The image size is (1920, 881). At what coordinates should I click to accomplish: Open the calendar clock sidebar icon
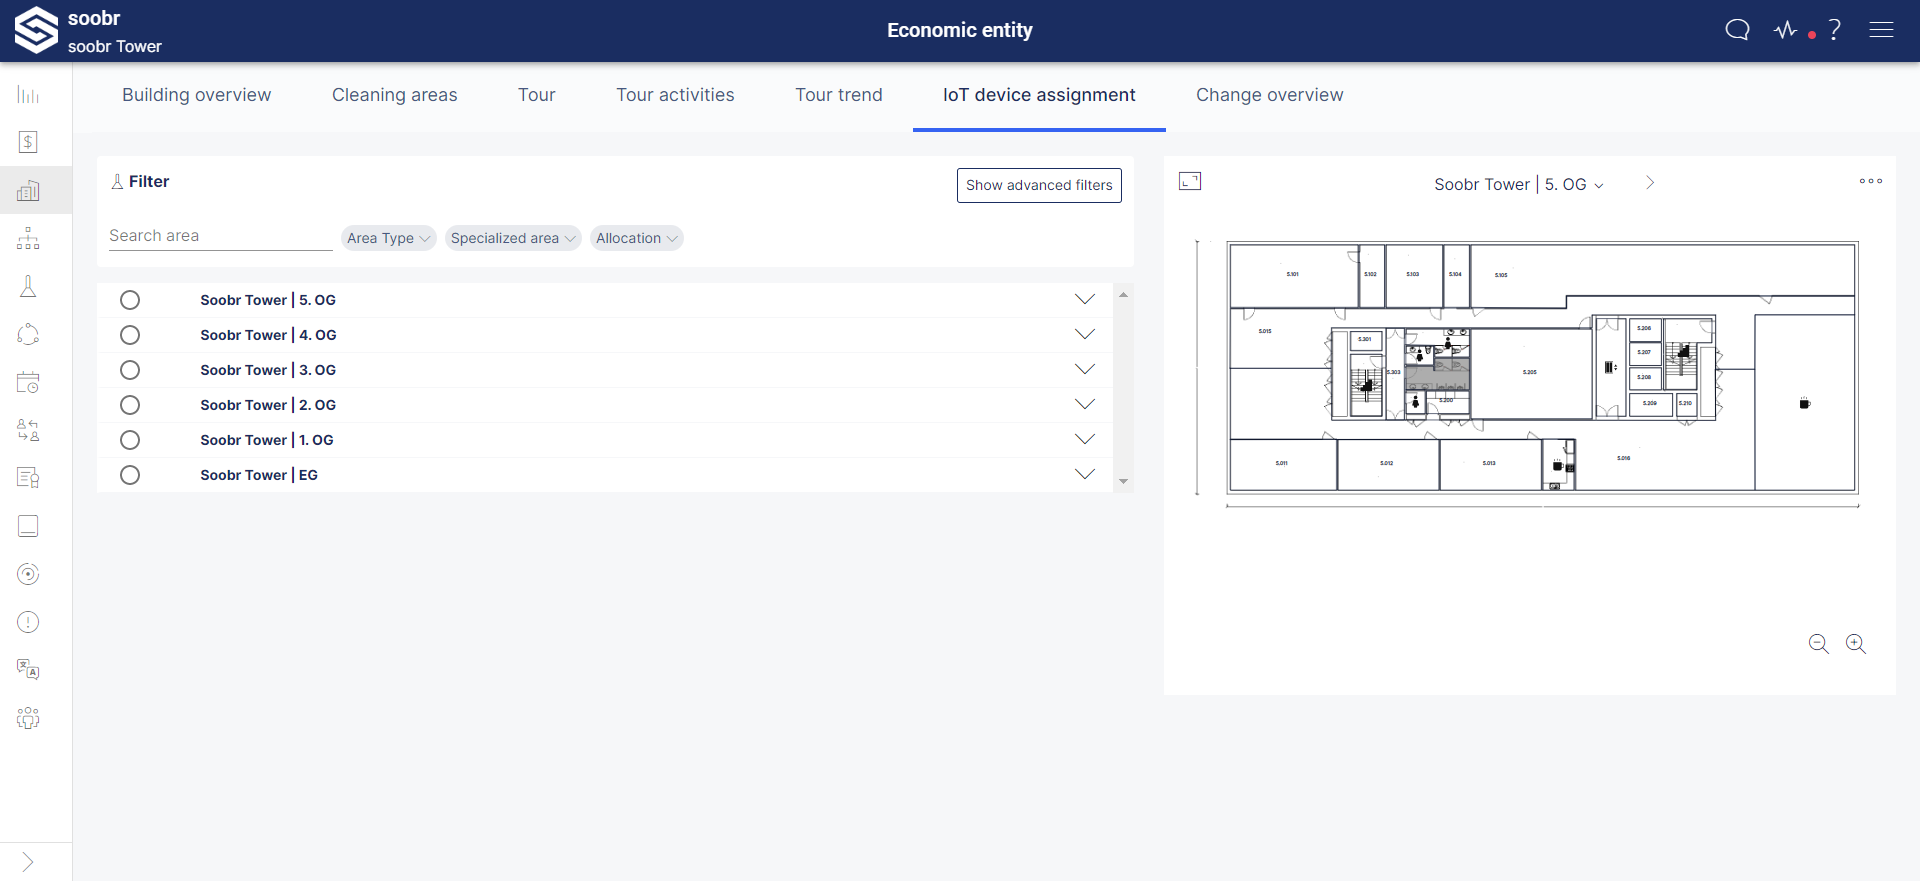coord(28,382)
